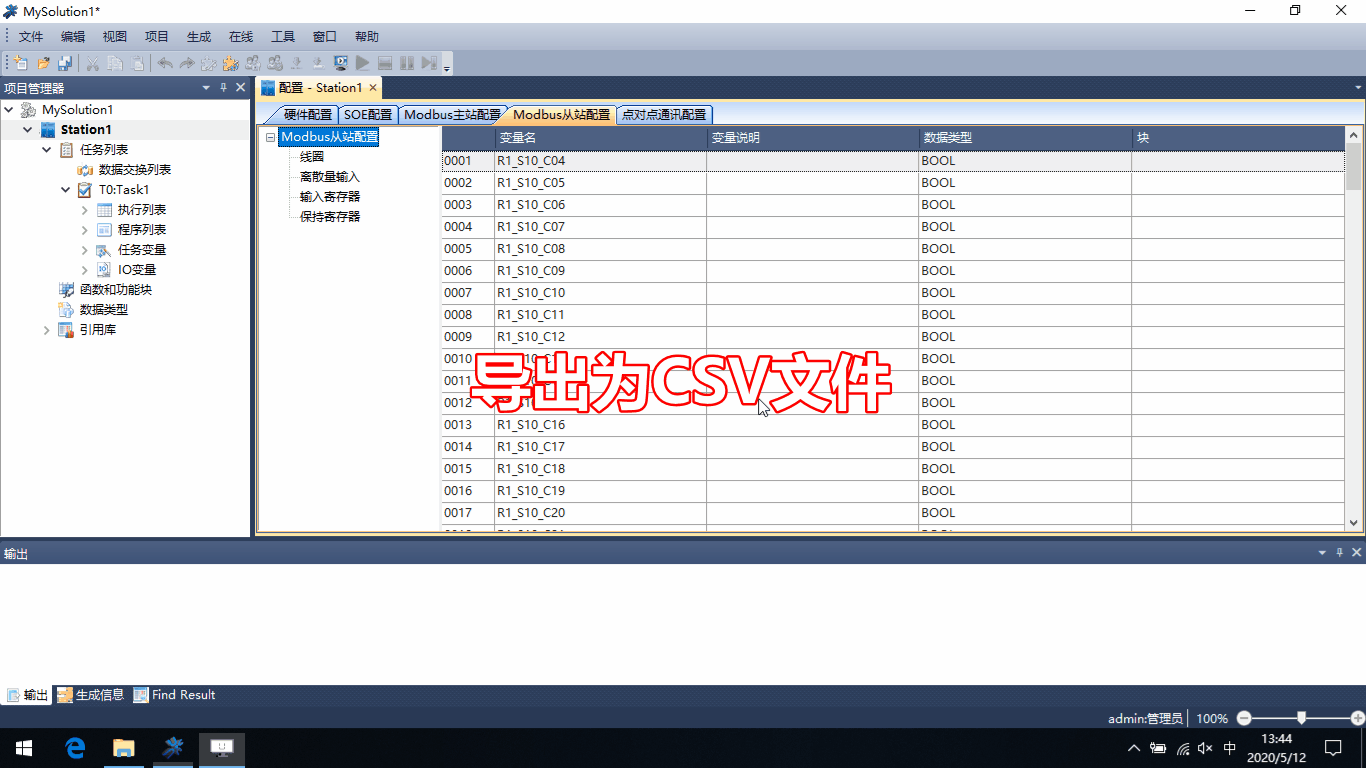
Task: Select 离散量输入 under Modbus从站配置
Action: pos(330,176)
